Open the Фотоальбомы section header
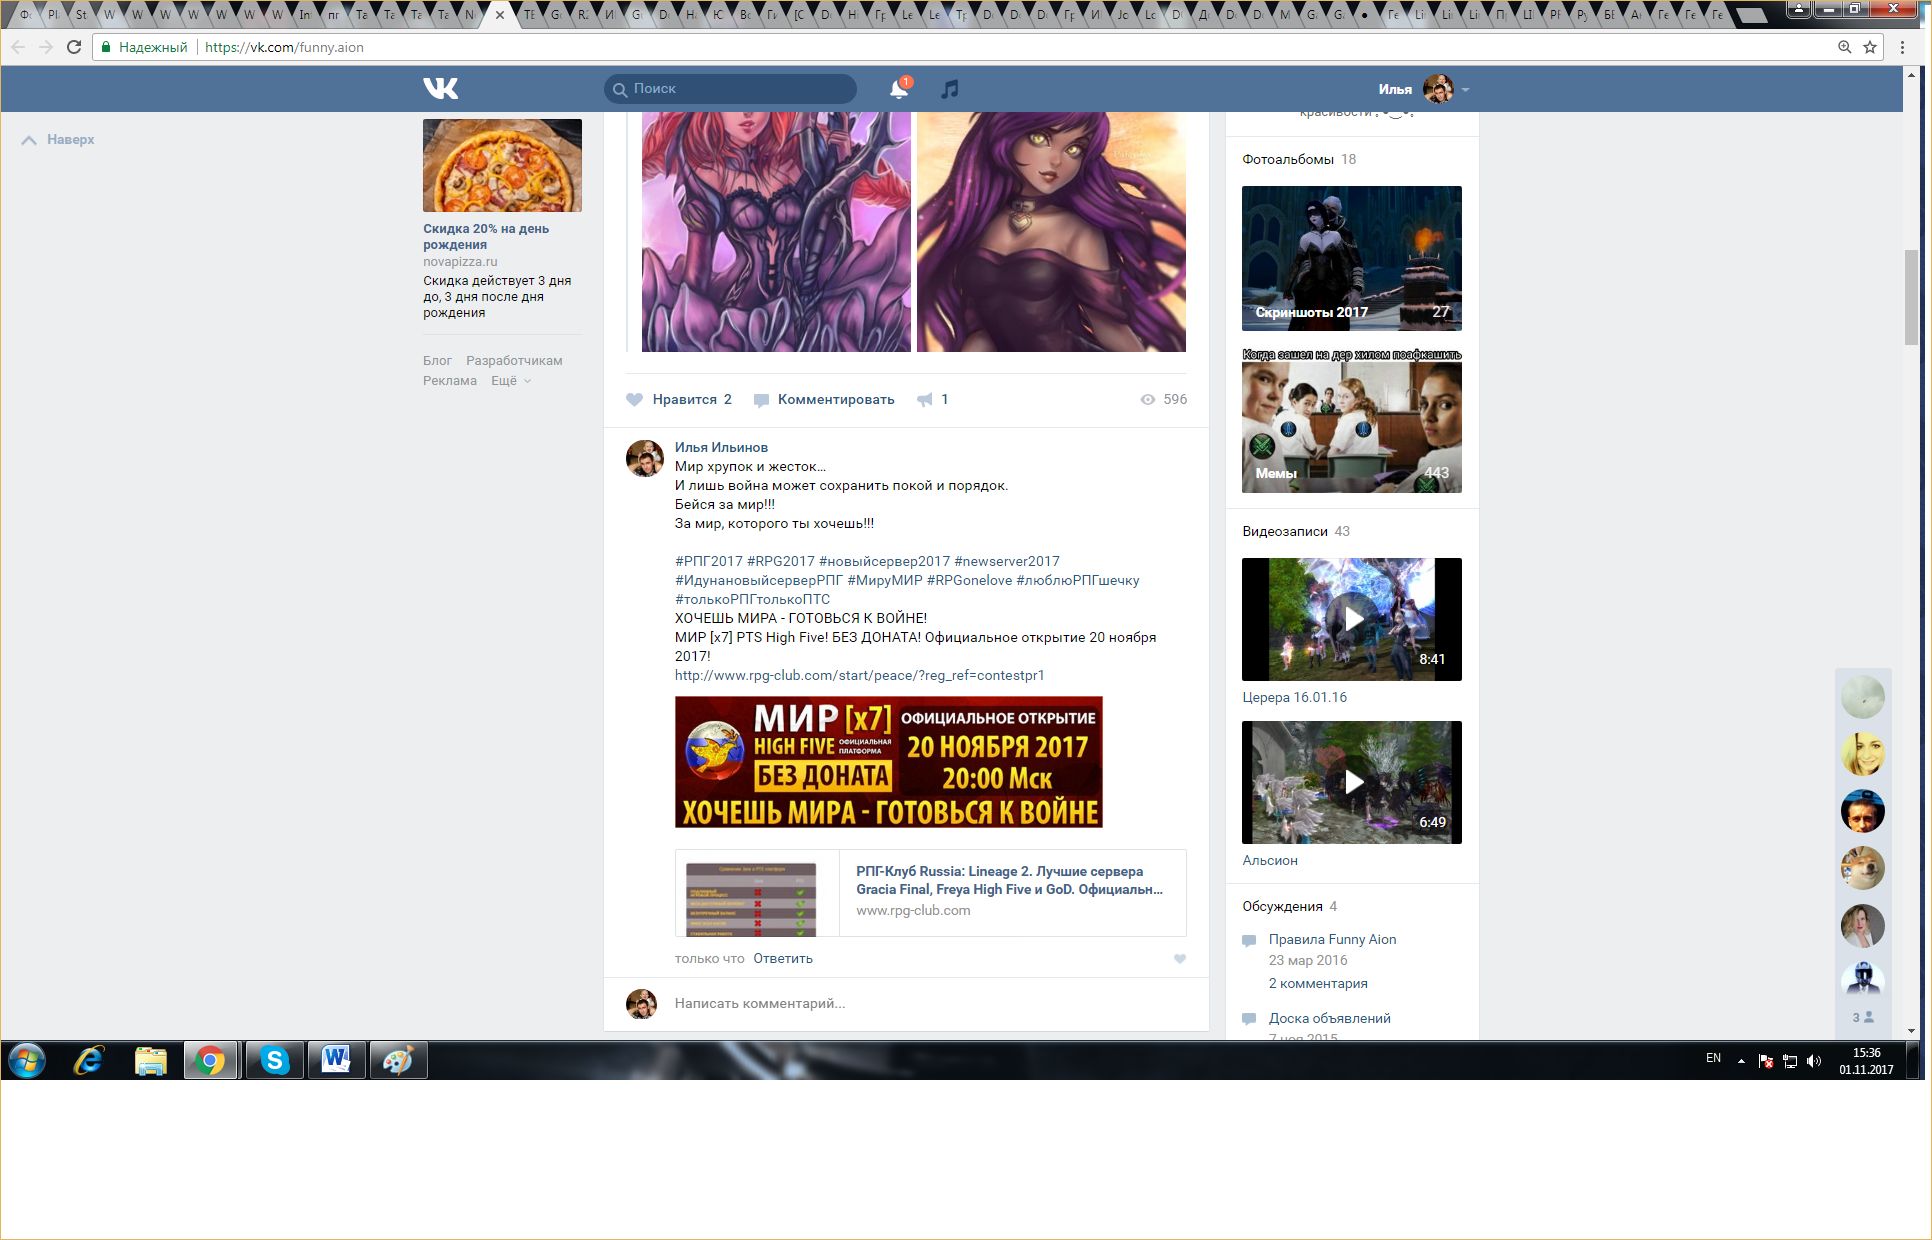1932x1240 pixels. click(x=1299, y=159)
